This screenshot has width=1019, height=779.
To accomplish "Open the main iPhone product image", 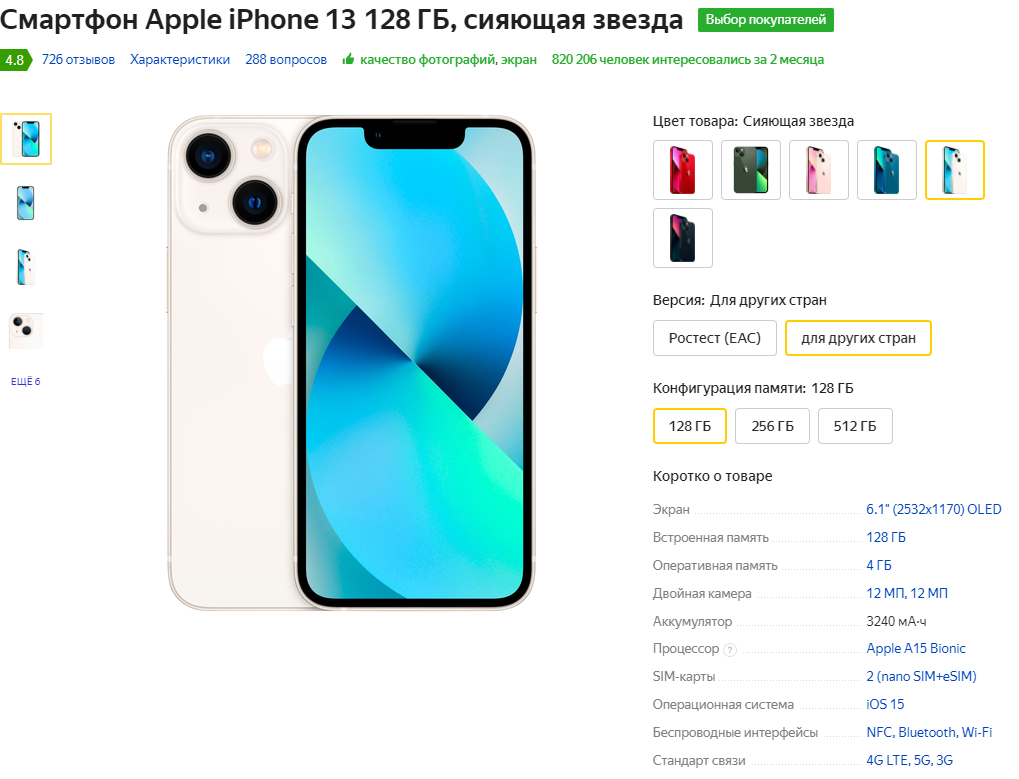I will click(351, 363).
